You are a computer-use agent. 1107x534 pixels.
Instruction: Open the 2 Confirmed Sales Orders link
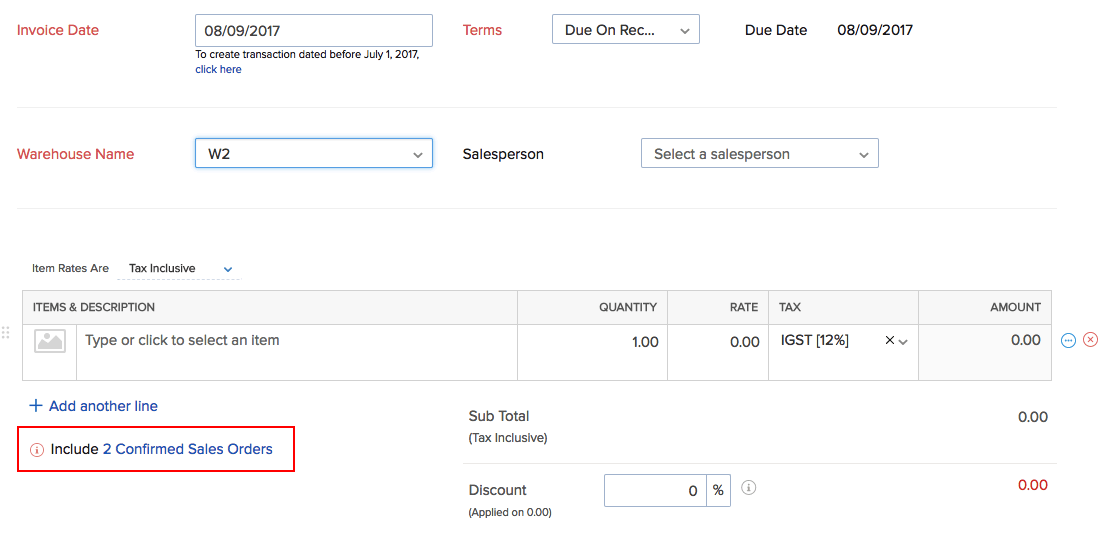coord(187,450)
